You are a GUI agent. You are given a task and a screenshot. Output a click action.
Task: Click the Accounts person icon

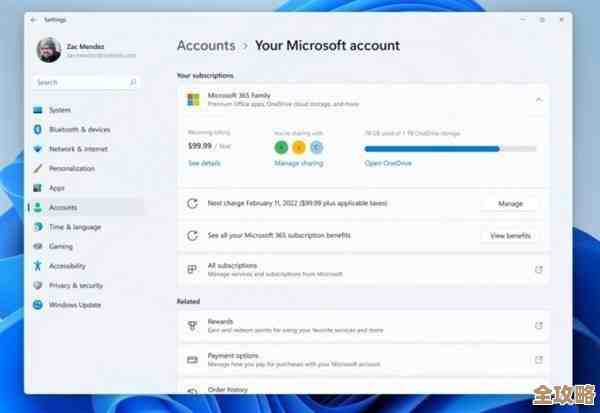[38, 207]
